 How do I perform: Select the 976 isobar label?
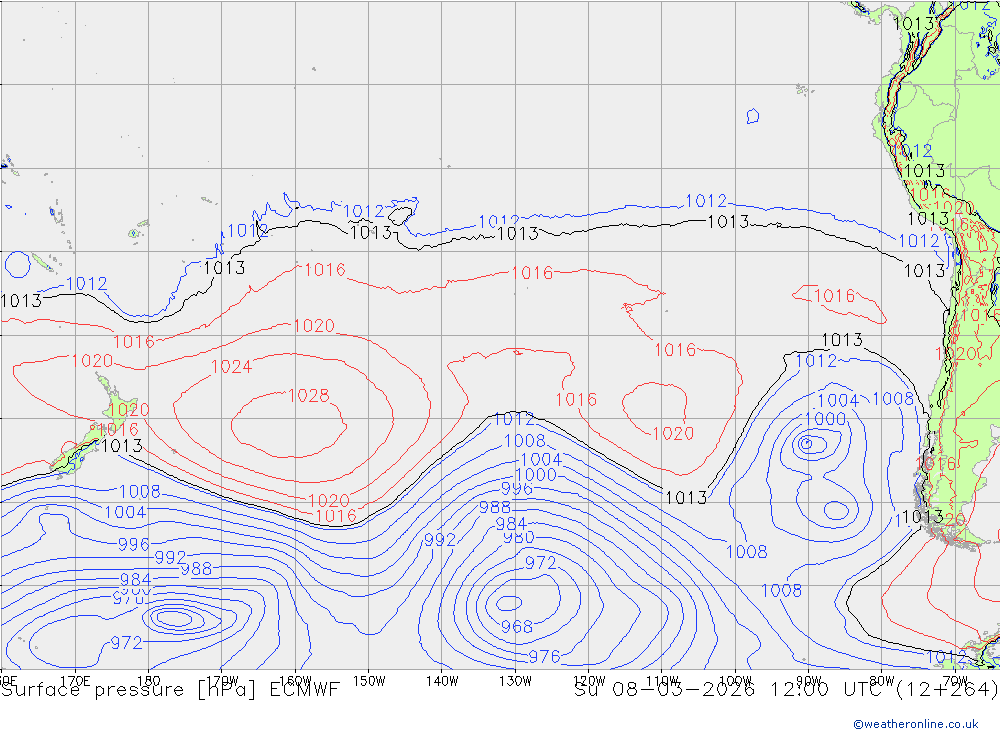click(x=545, y=656)
